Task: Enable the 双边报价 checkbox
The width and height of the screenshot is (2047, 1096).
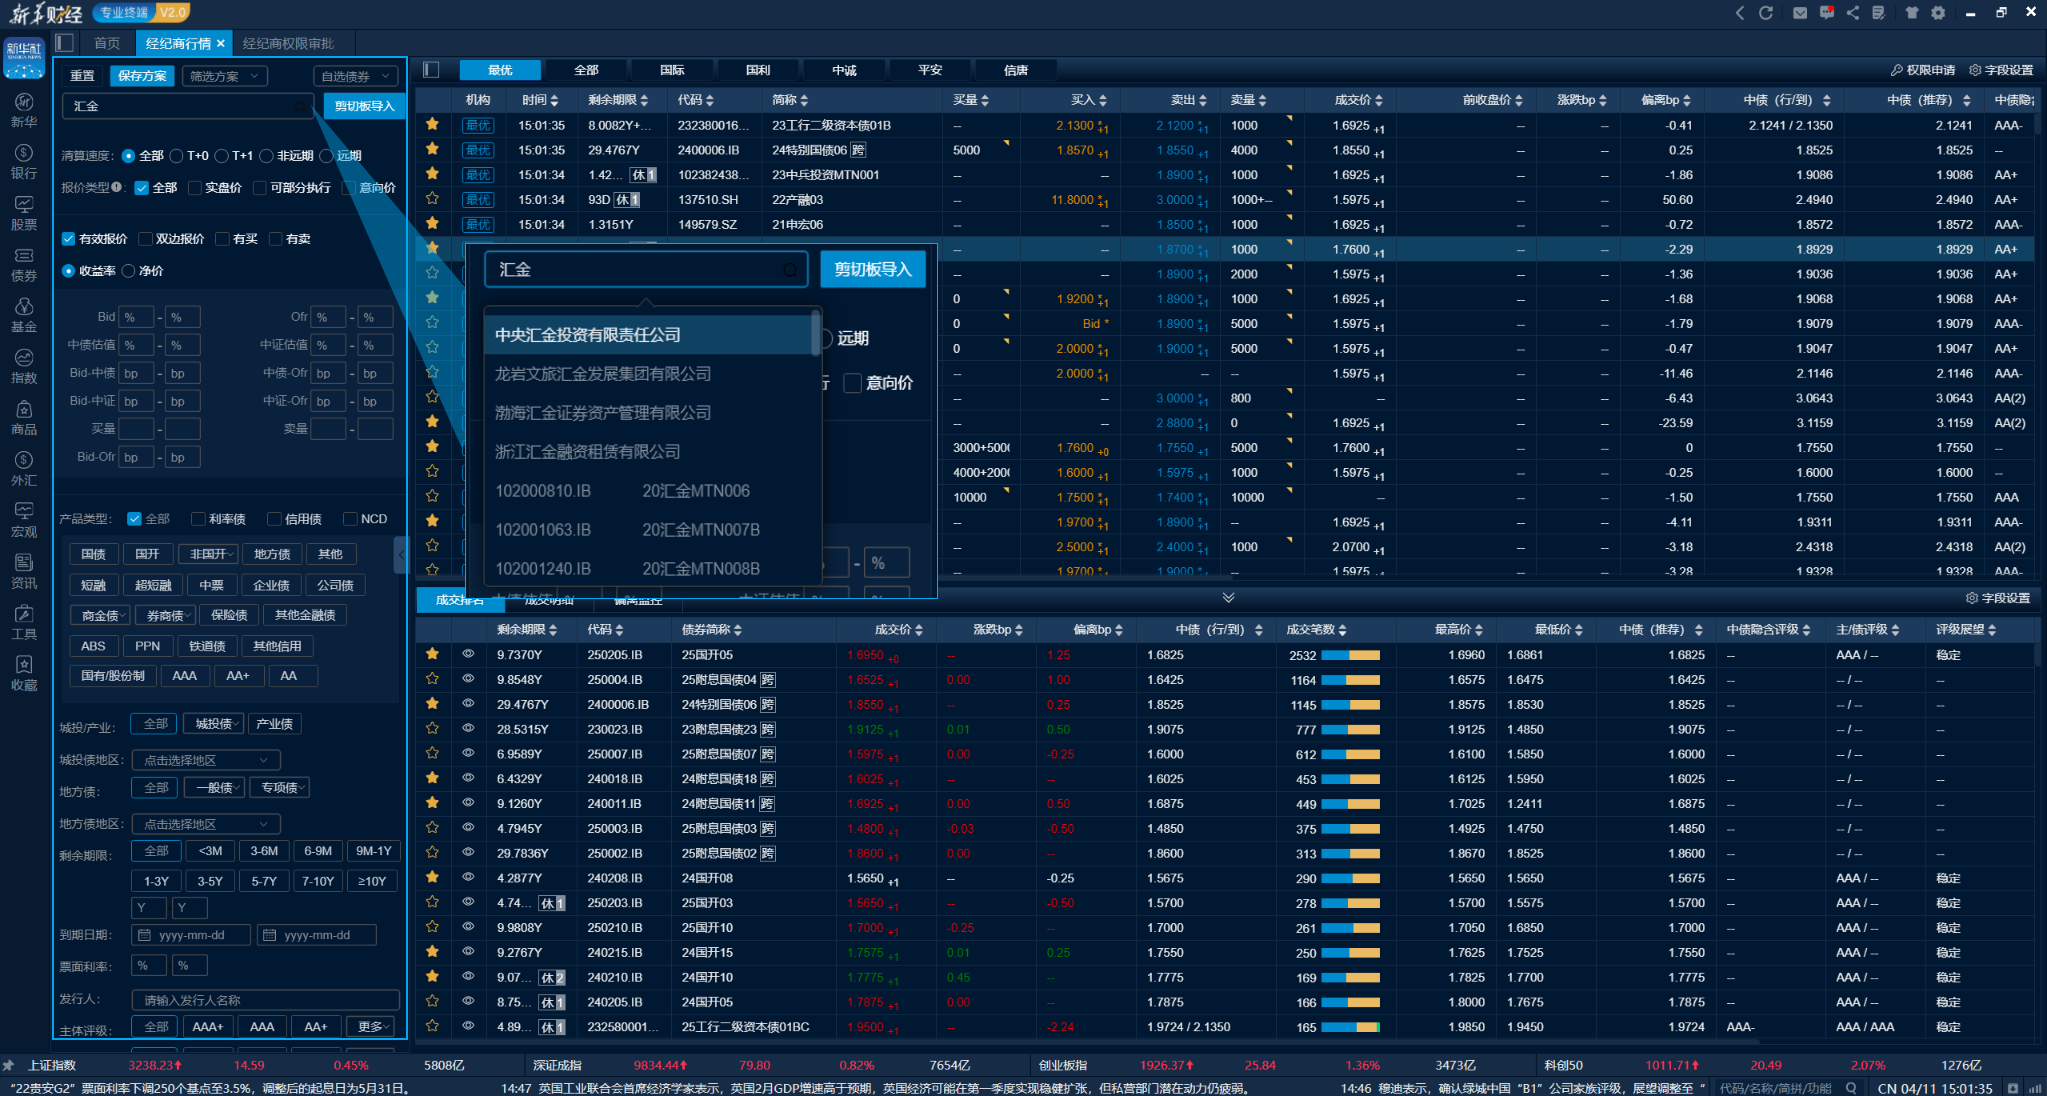Action: [x=146, y=239]
